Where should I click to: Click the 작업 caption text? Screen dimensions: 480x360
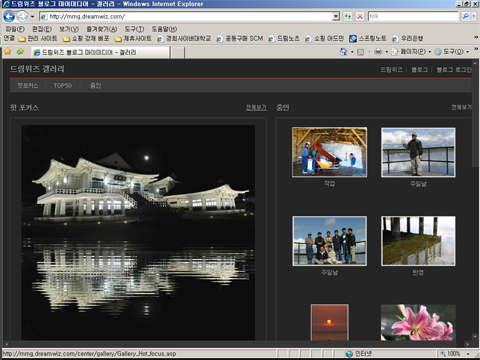point(330,183)
